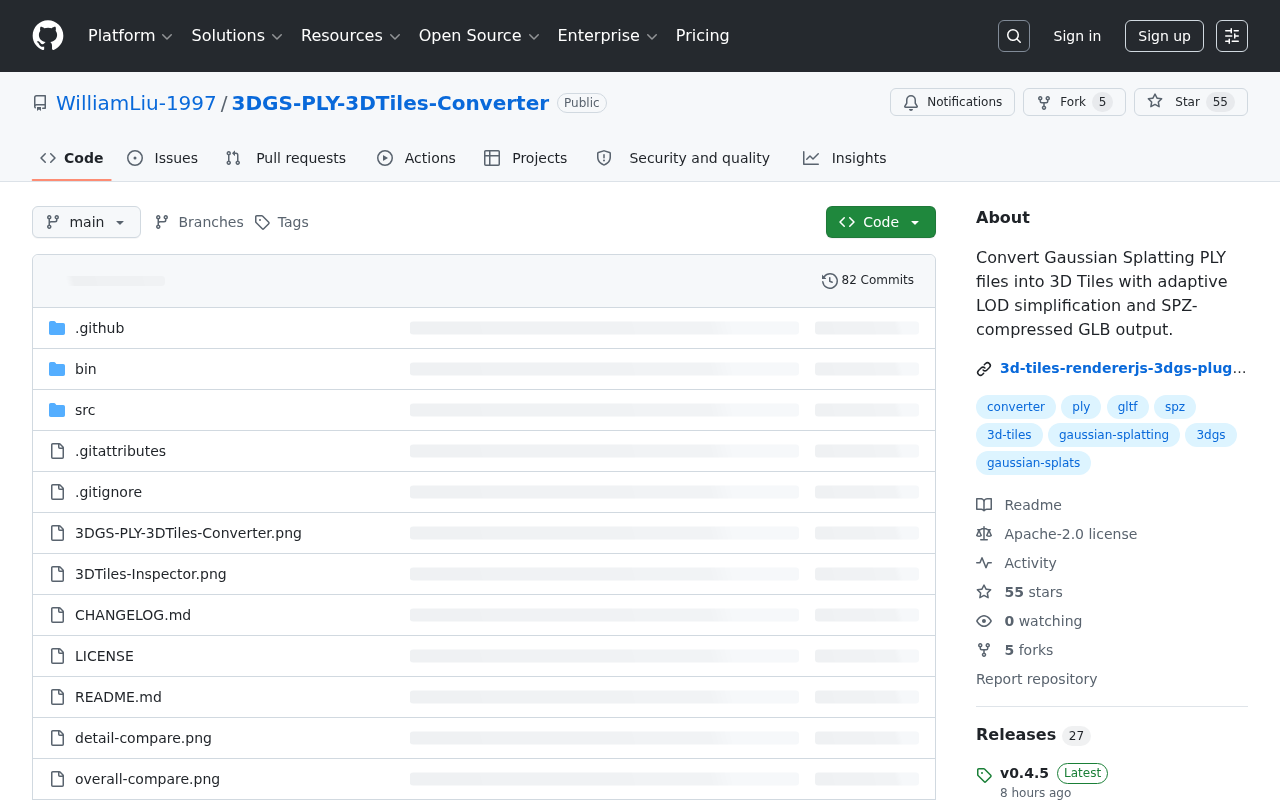Open the 3DGS-PLY-3DTiles-Converter repo link
This screenshot has width=1280, height=800.
(x=390, y=103)
